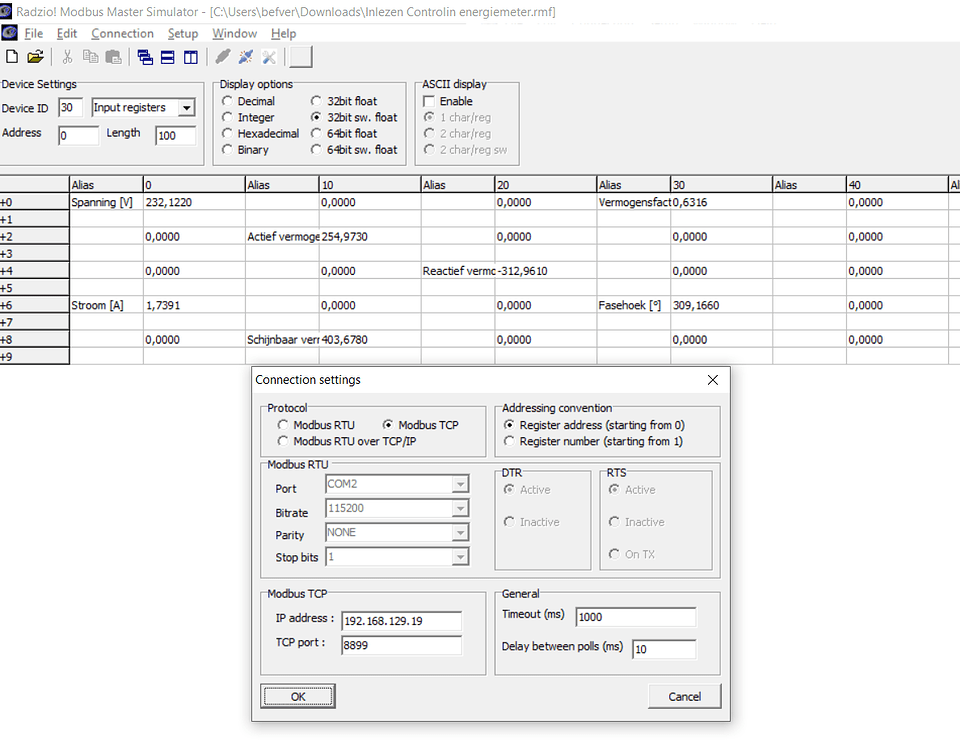Select the Fasehoek [°] alias cell
The height and width of the screenshot is (750, 960).
(634, 305)
